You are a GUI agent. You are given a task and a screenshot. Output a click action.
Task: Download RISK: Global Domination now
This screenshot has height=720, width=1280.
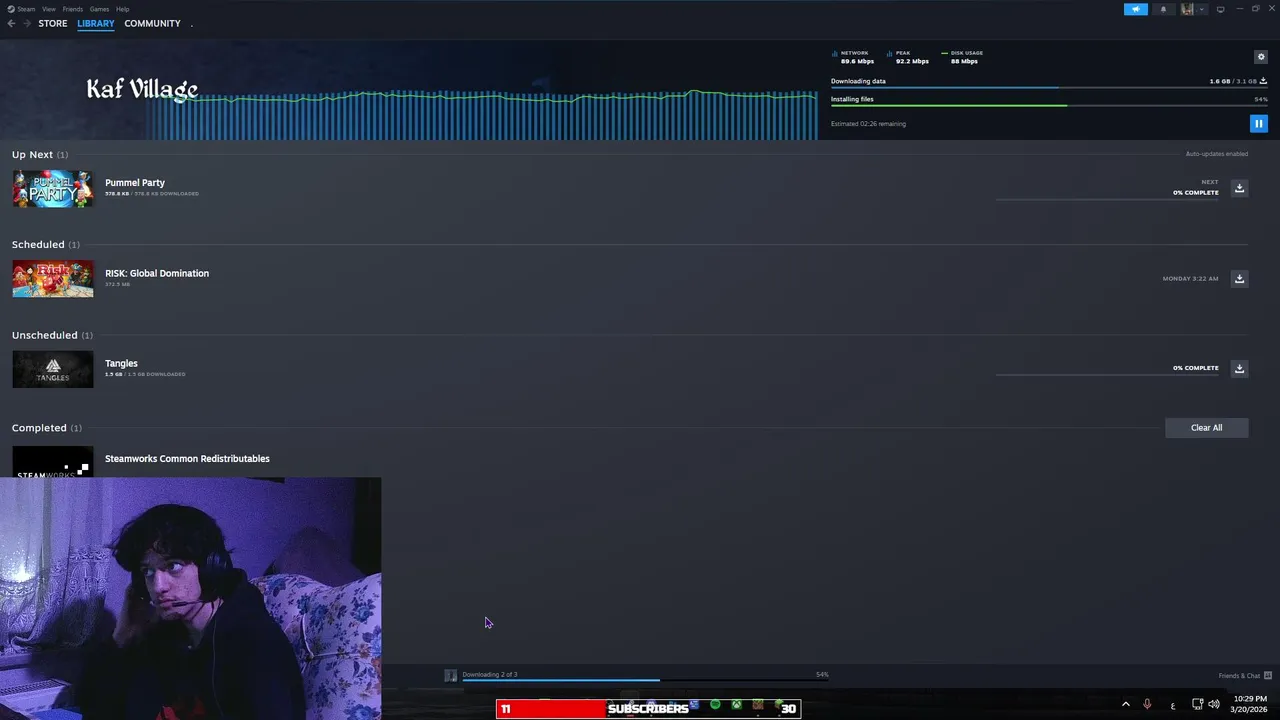pos(1239,278)
